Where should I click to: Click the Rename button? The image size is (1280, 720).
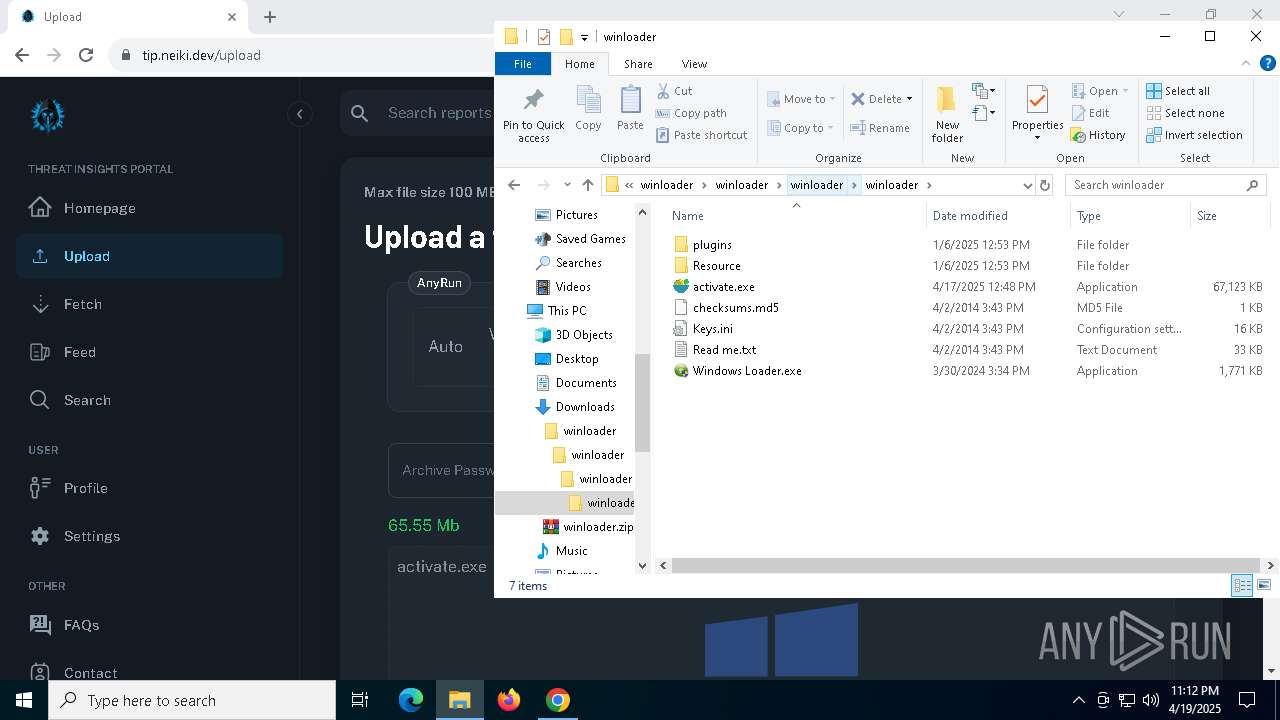(880, 128)
